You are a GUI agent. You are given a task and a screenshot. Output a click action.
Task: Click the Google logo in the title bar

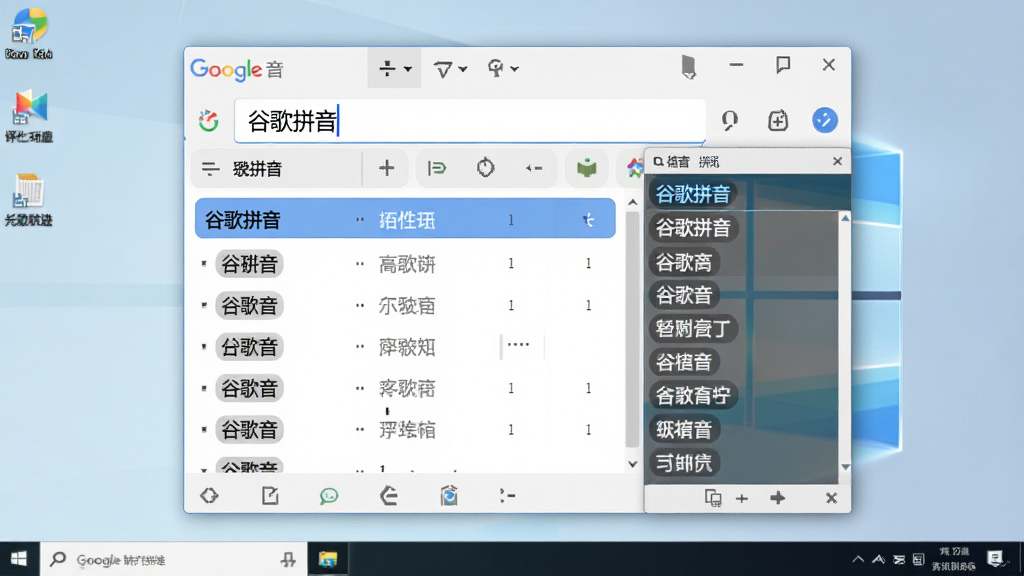[x=227, y=69]
